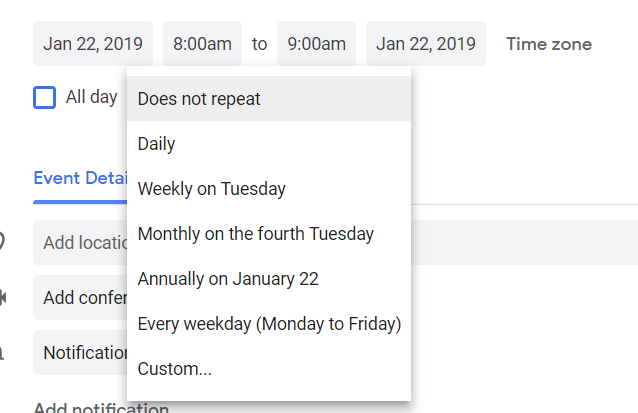The width and height of the screenshot is (638, 413).
Task: Click the video camera conferencing icon
Action: [x=3, y=297]
